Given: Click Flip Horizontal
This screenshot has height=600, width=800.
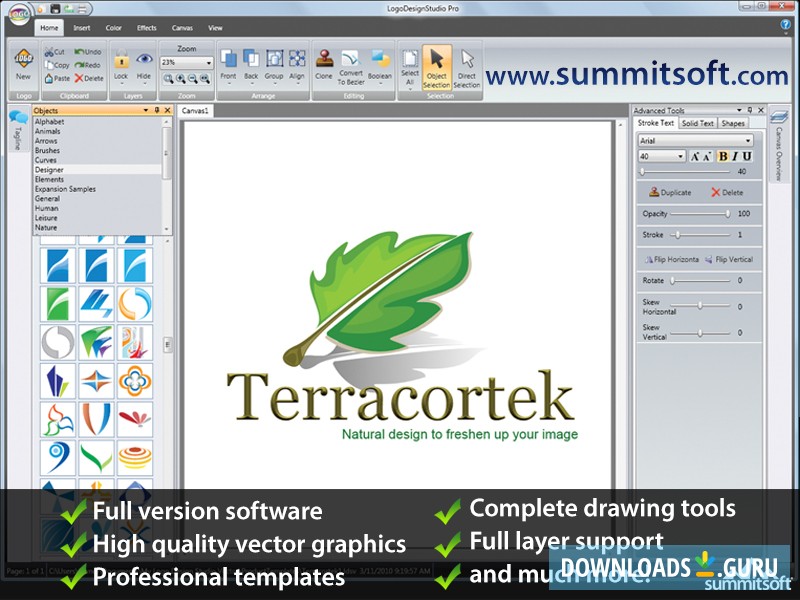Looking at the screenshot, I should [x=673, y=258].
